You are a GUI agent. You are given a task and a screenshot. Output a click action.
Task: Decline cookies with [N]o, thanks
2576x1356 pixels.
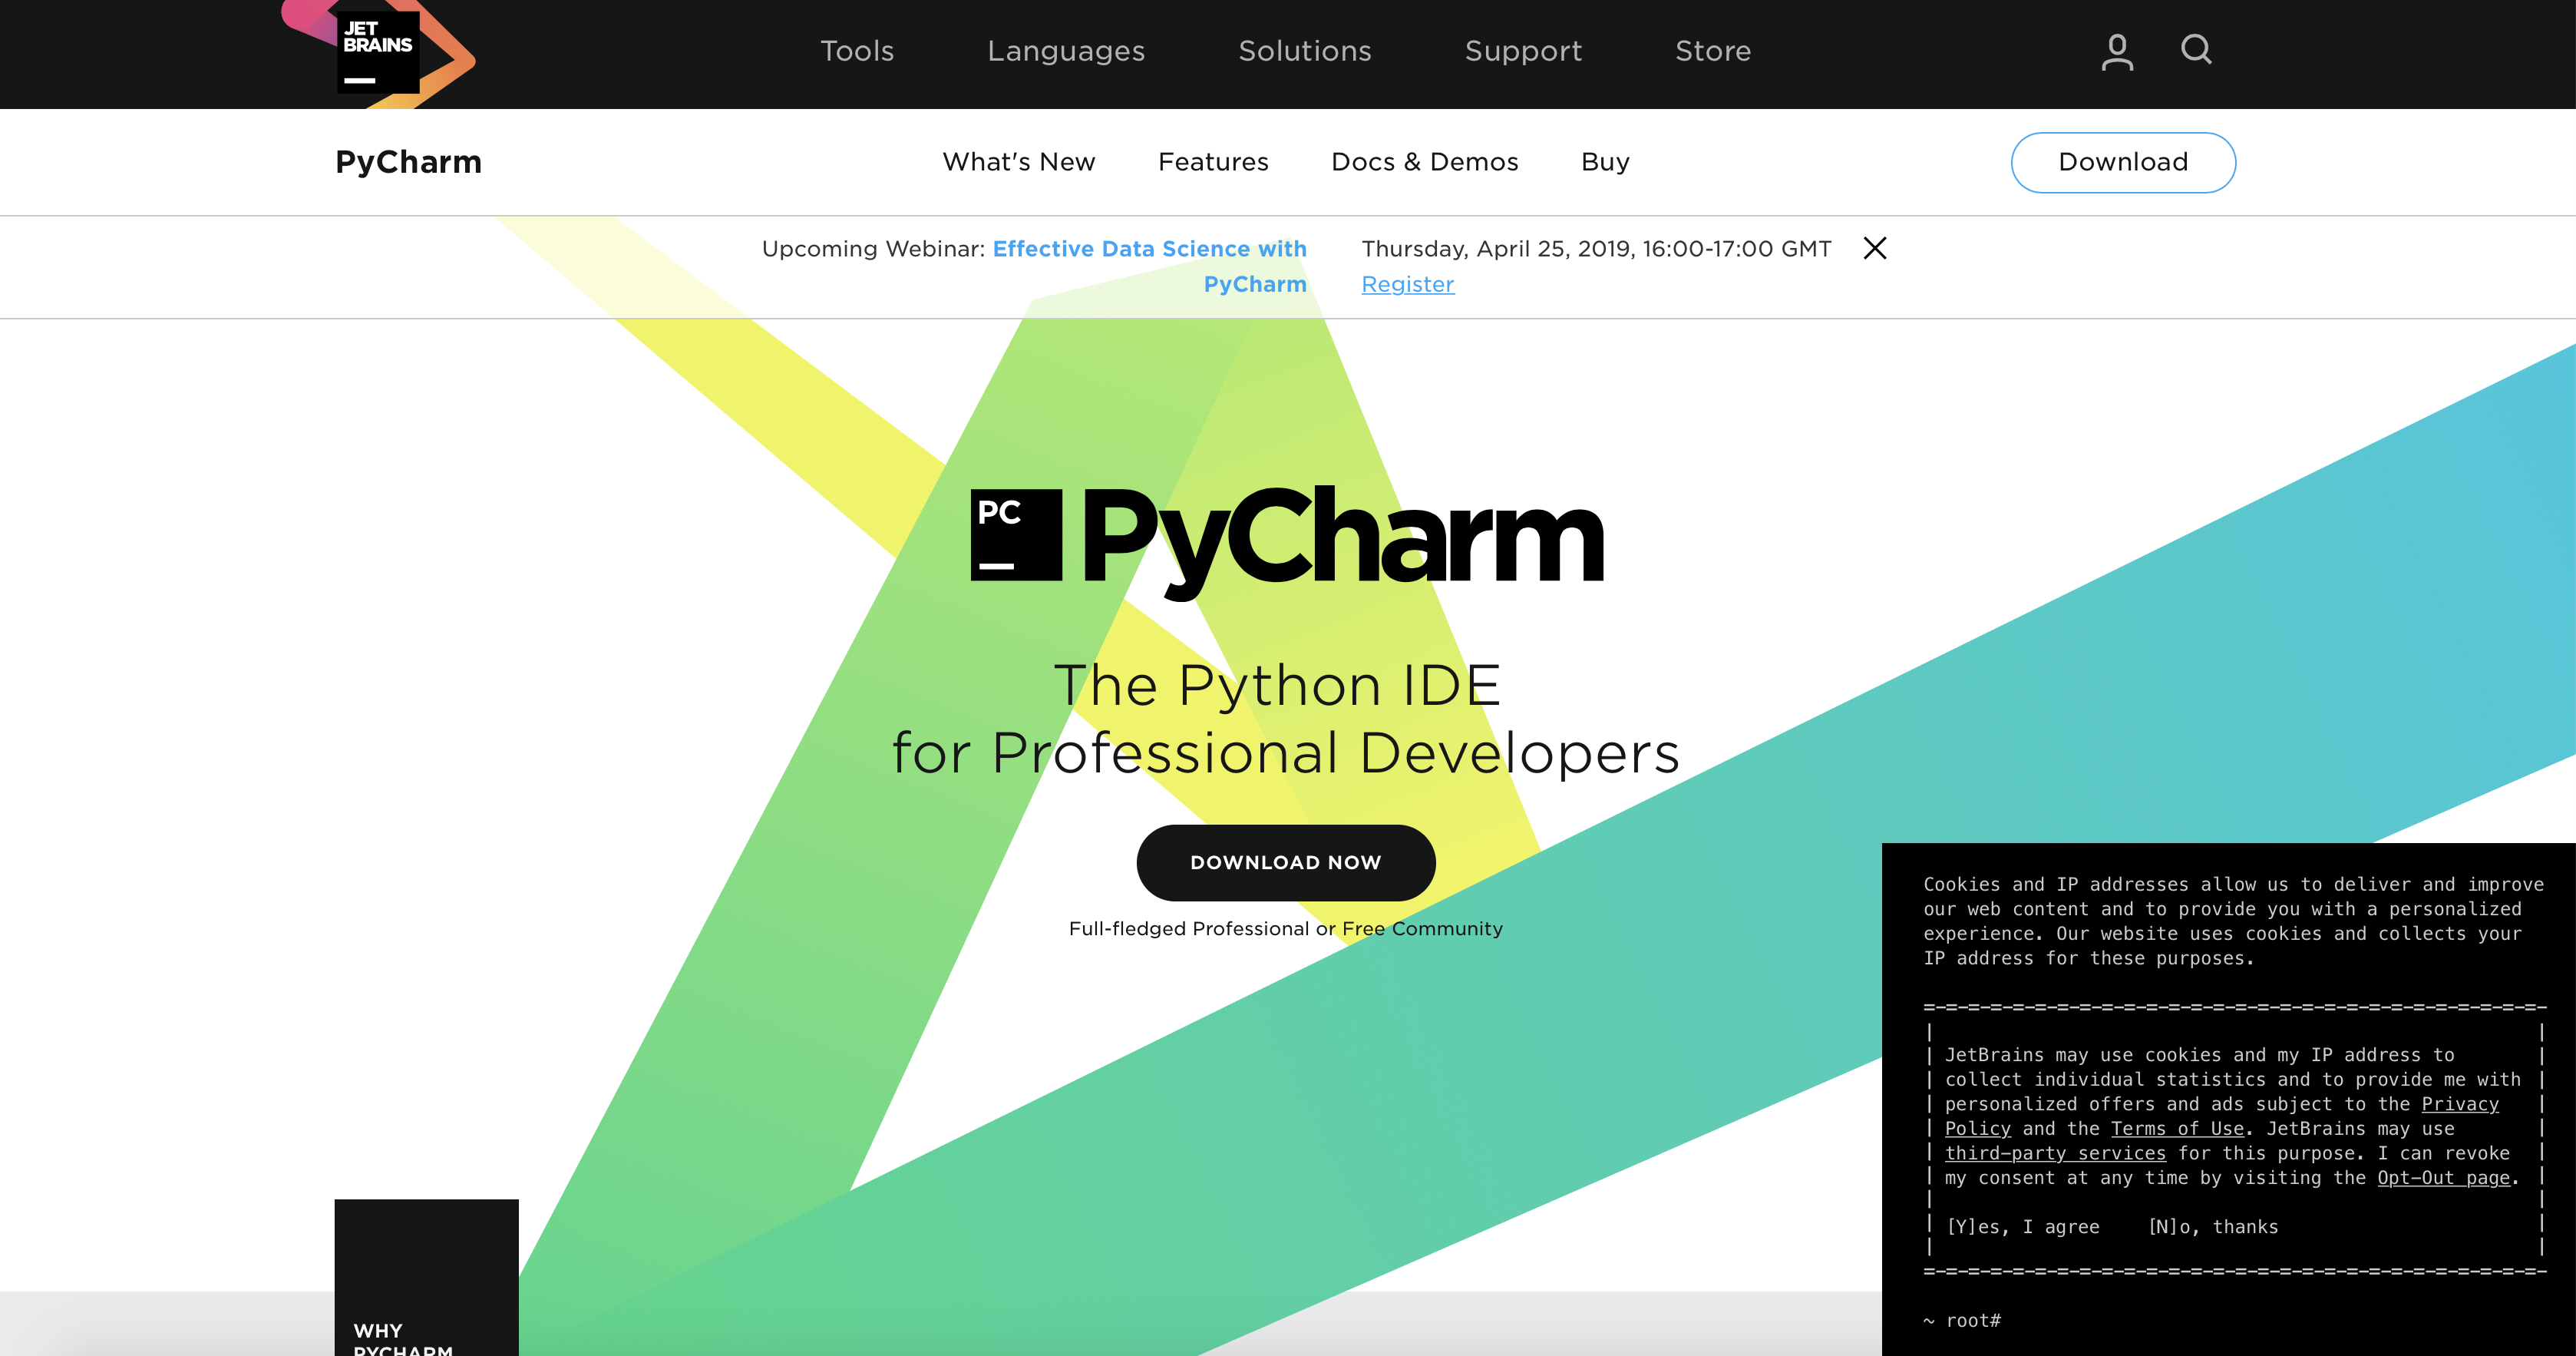pos(2213,1226)
